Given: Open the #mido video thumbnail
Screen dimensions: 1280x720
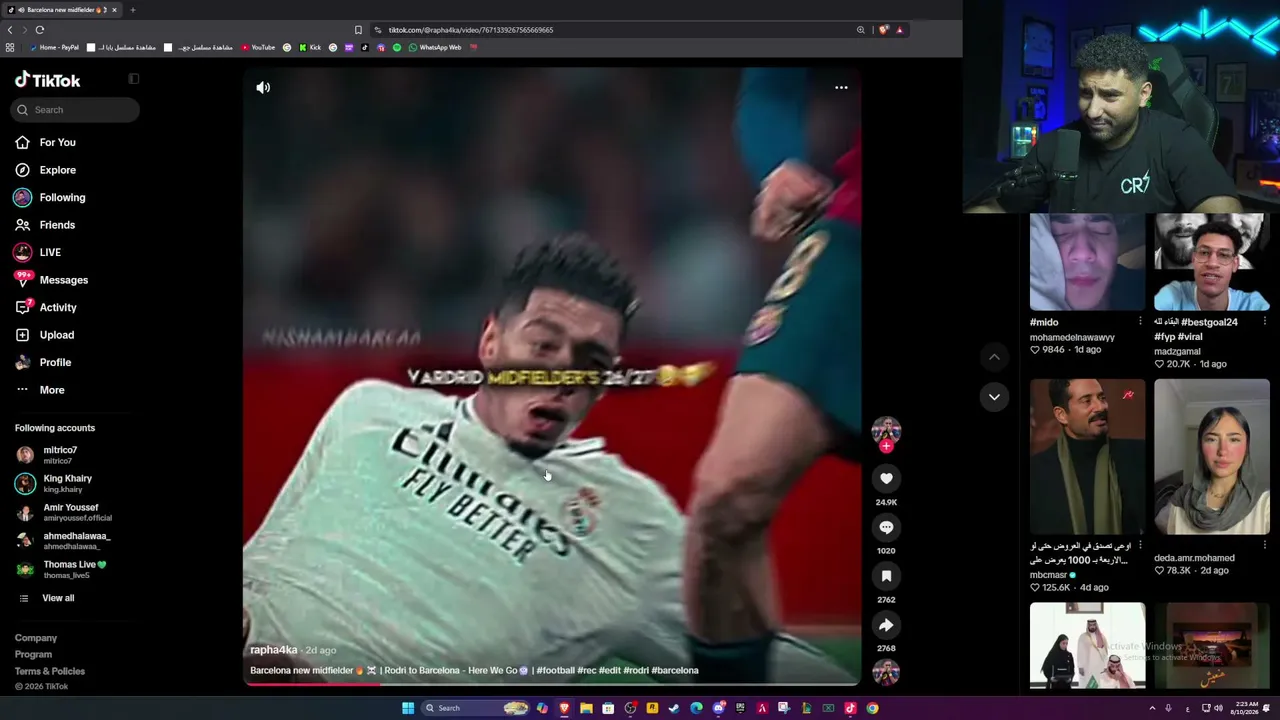Looking at the screenshot, I should point(1087,262).
